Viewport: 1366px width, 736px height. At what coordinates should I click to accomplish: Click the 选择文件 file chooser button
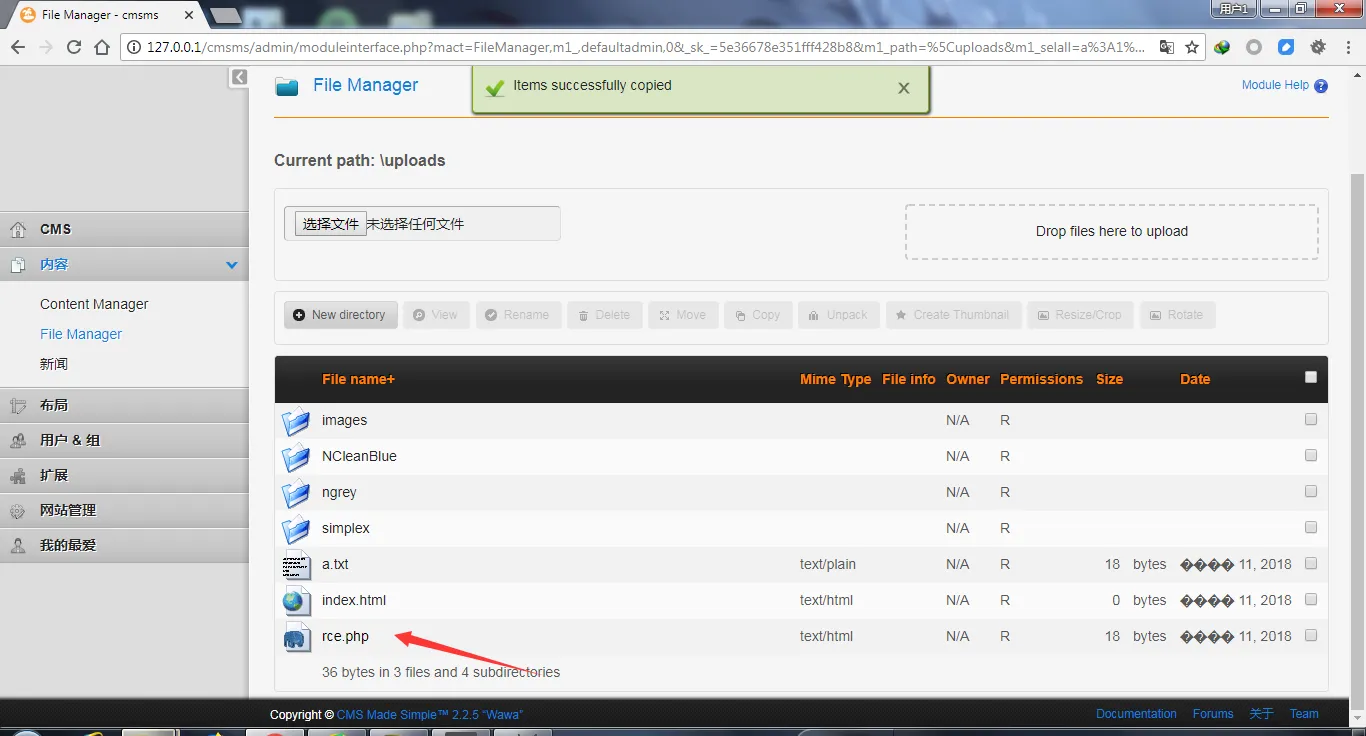[x=330, y=224]
